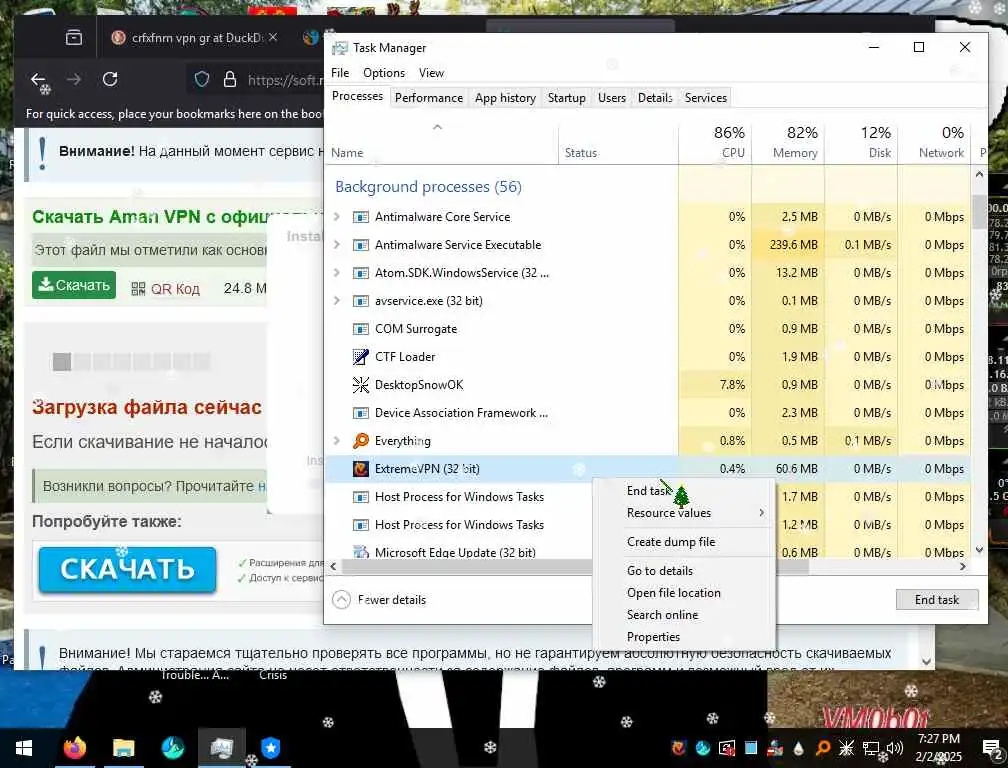Open the Resource values submenu
Image resolution: width=1008 pixels, height=768 pixels.
pos(684,513)
